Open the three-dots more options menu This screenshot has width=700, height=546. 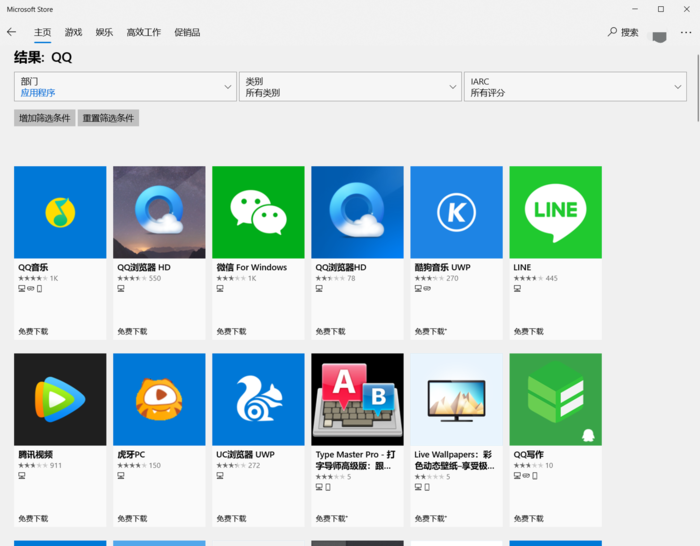(686, 32)
